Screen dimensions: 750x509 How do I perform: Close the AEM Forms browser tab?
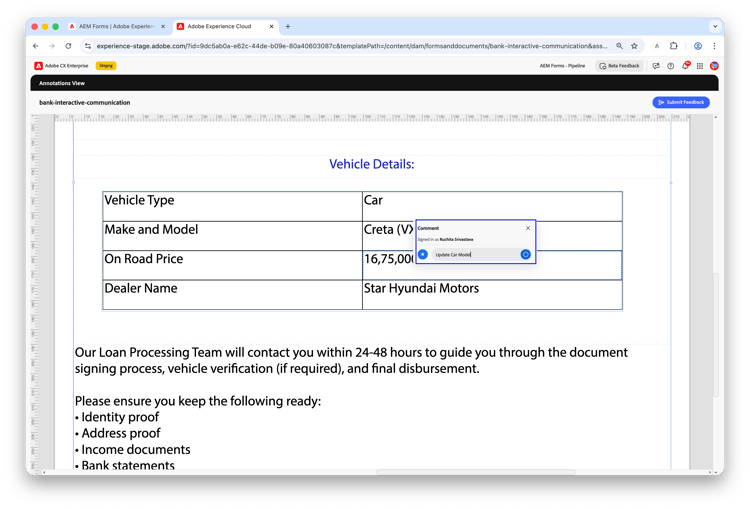pyautogui.click(x=163, y=27)
